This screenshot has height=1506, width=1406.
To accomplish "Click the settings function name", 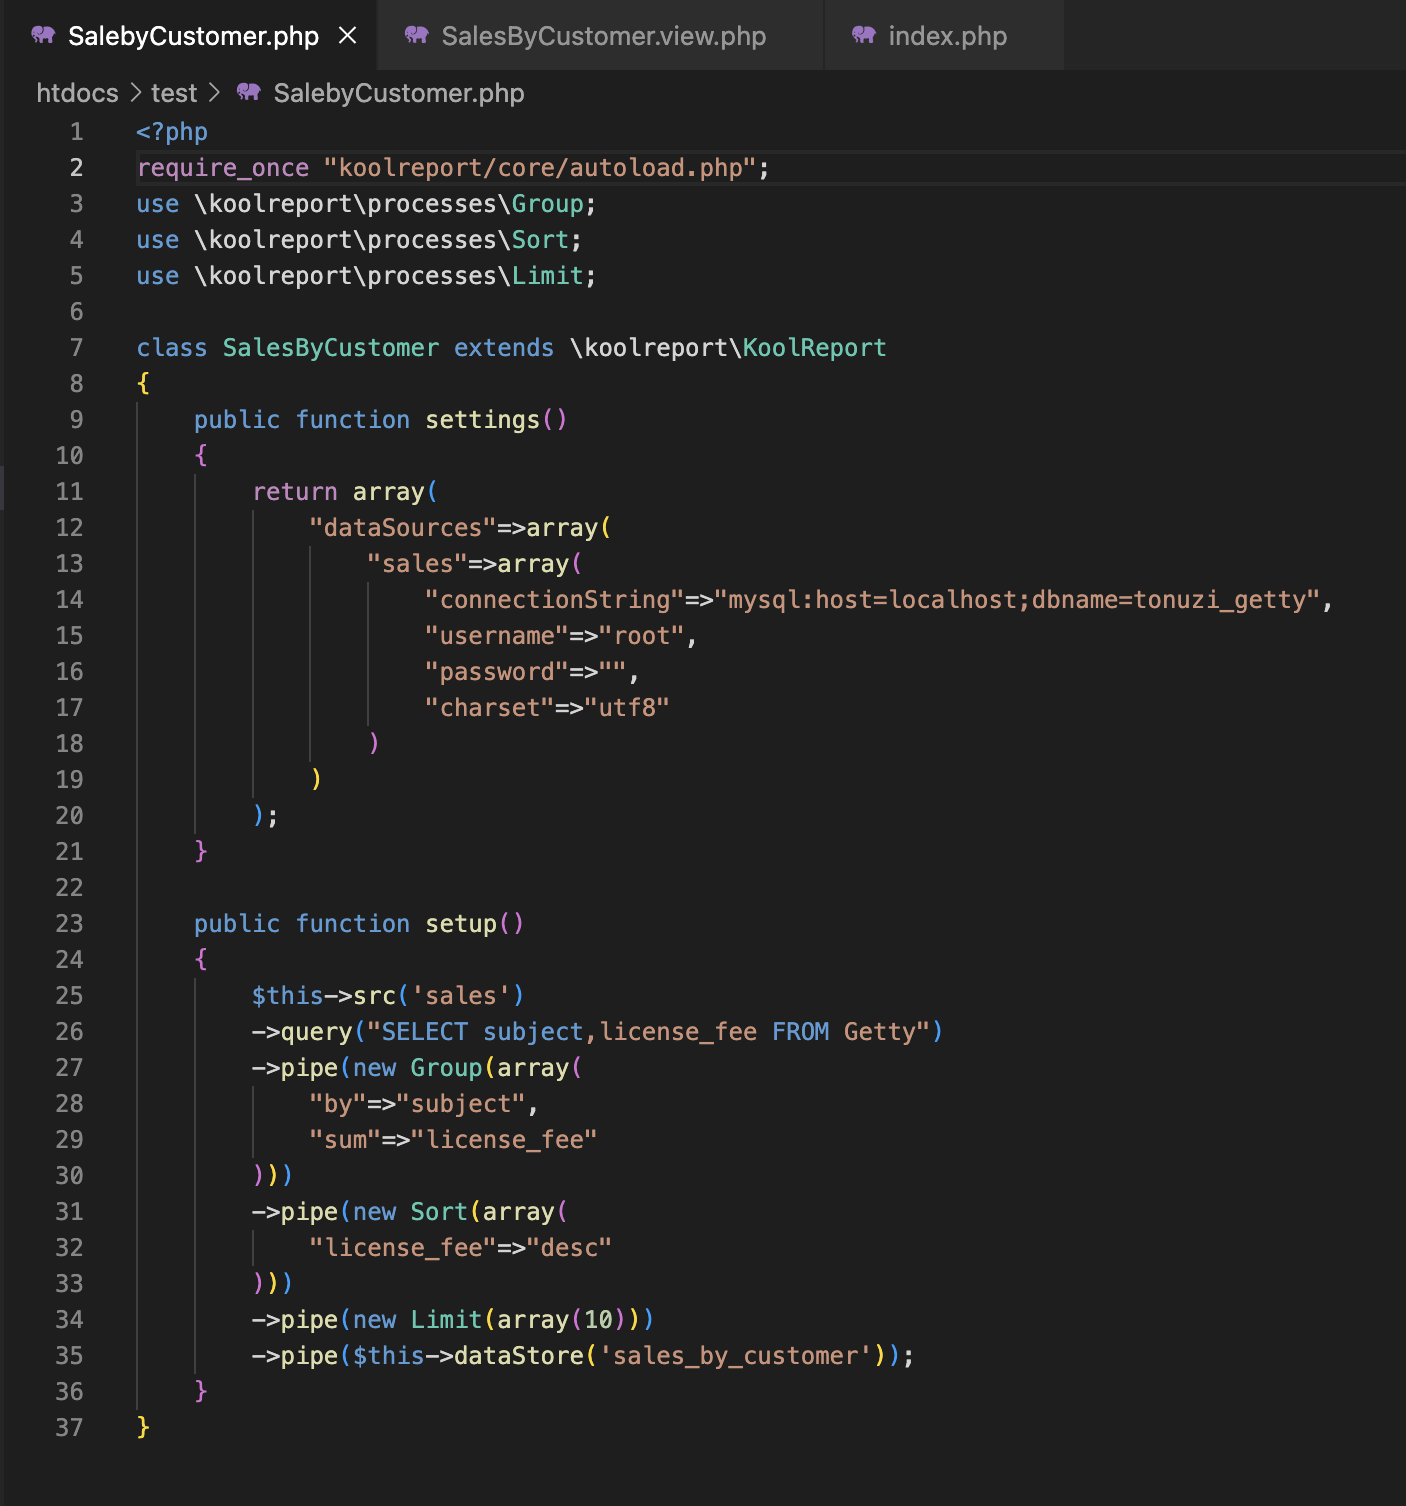I will coord(482,420).
